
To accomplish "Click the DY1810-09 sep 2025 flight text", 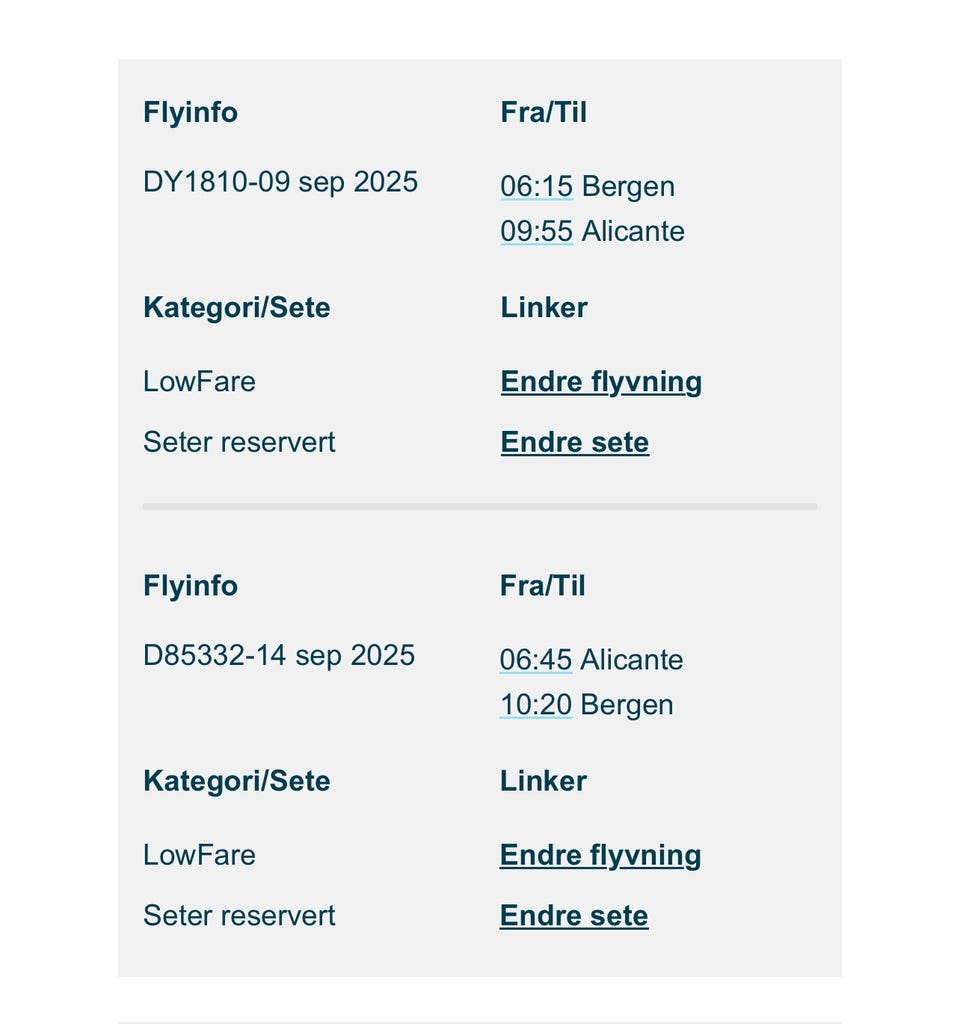I will (x=280, y=182).
